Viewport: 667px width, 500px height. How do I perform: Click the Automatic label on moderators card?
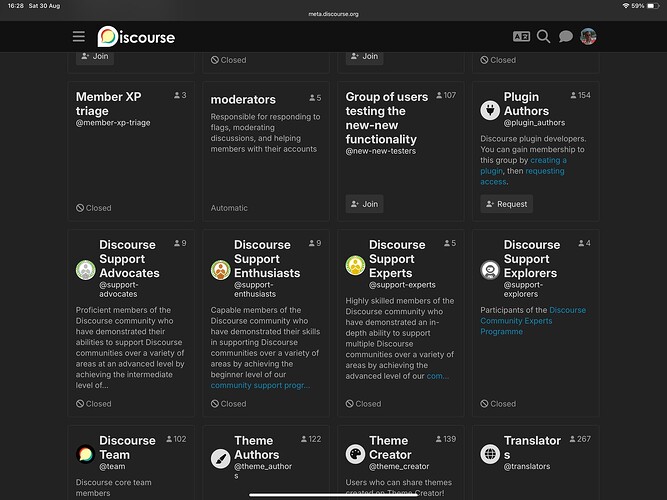229,208
